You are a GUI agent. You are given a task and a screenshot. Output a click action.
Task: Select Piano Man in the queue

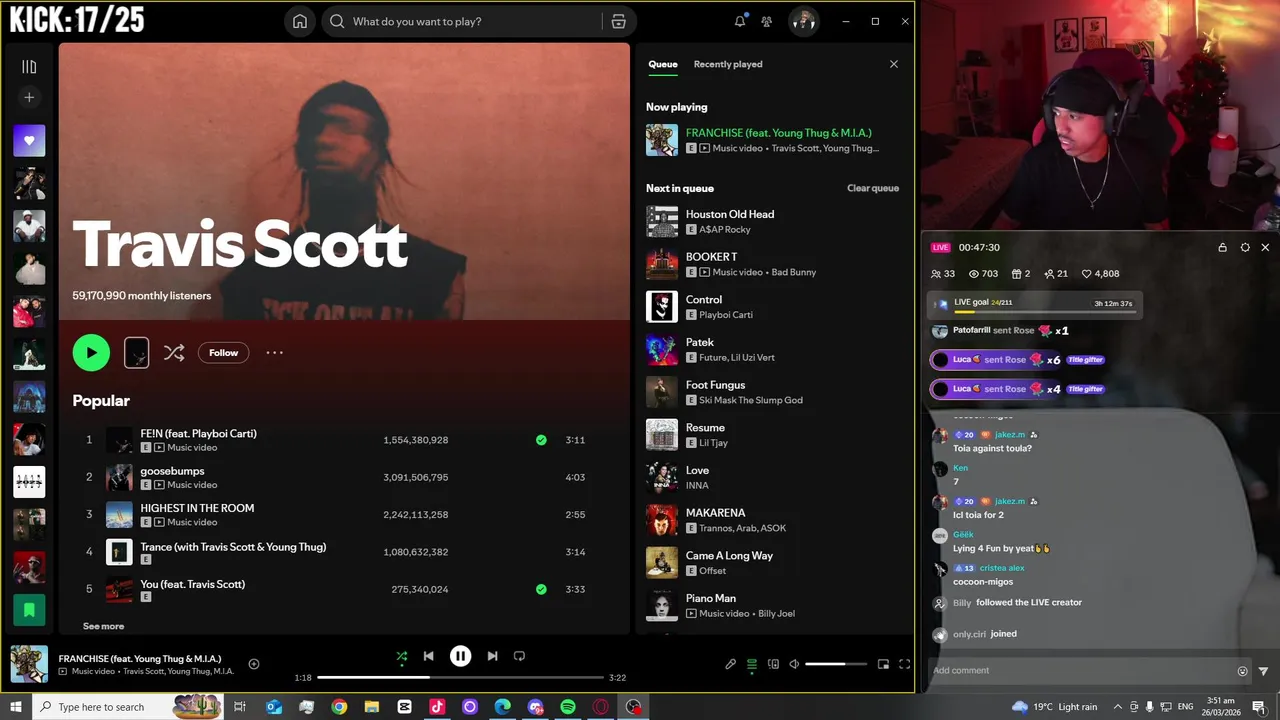coord(772,605)
